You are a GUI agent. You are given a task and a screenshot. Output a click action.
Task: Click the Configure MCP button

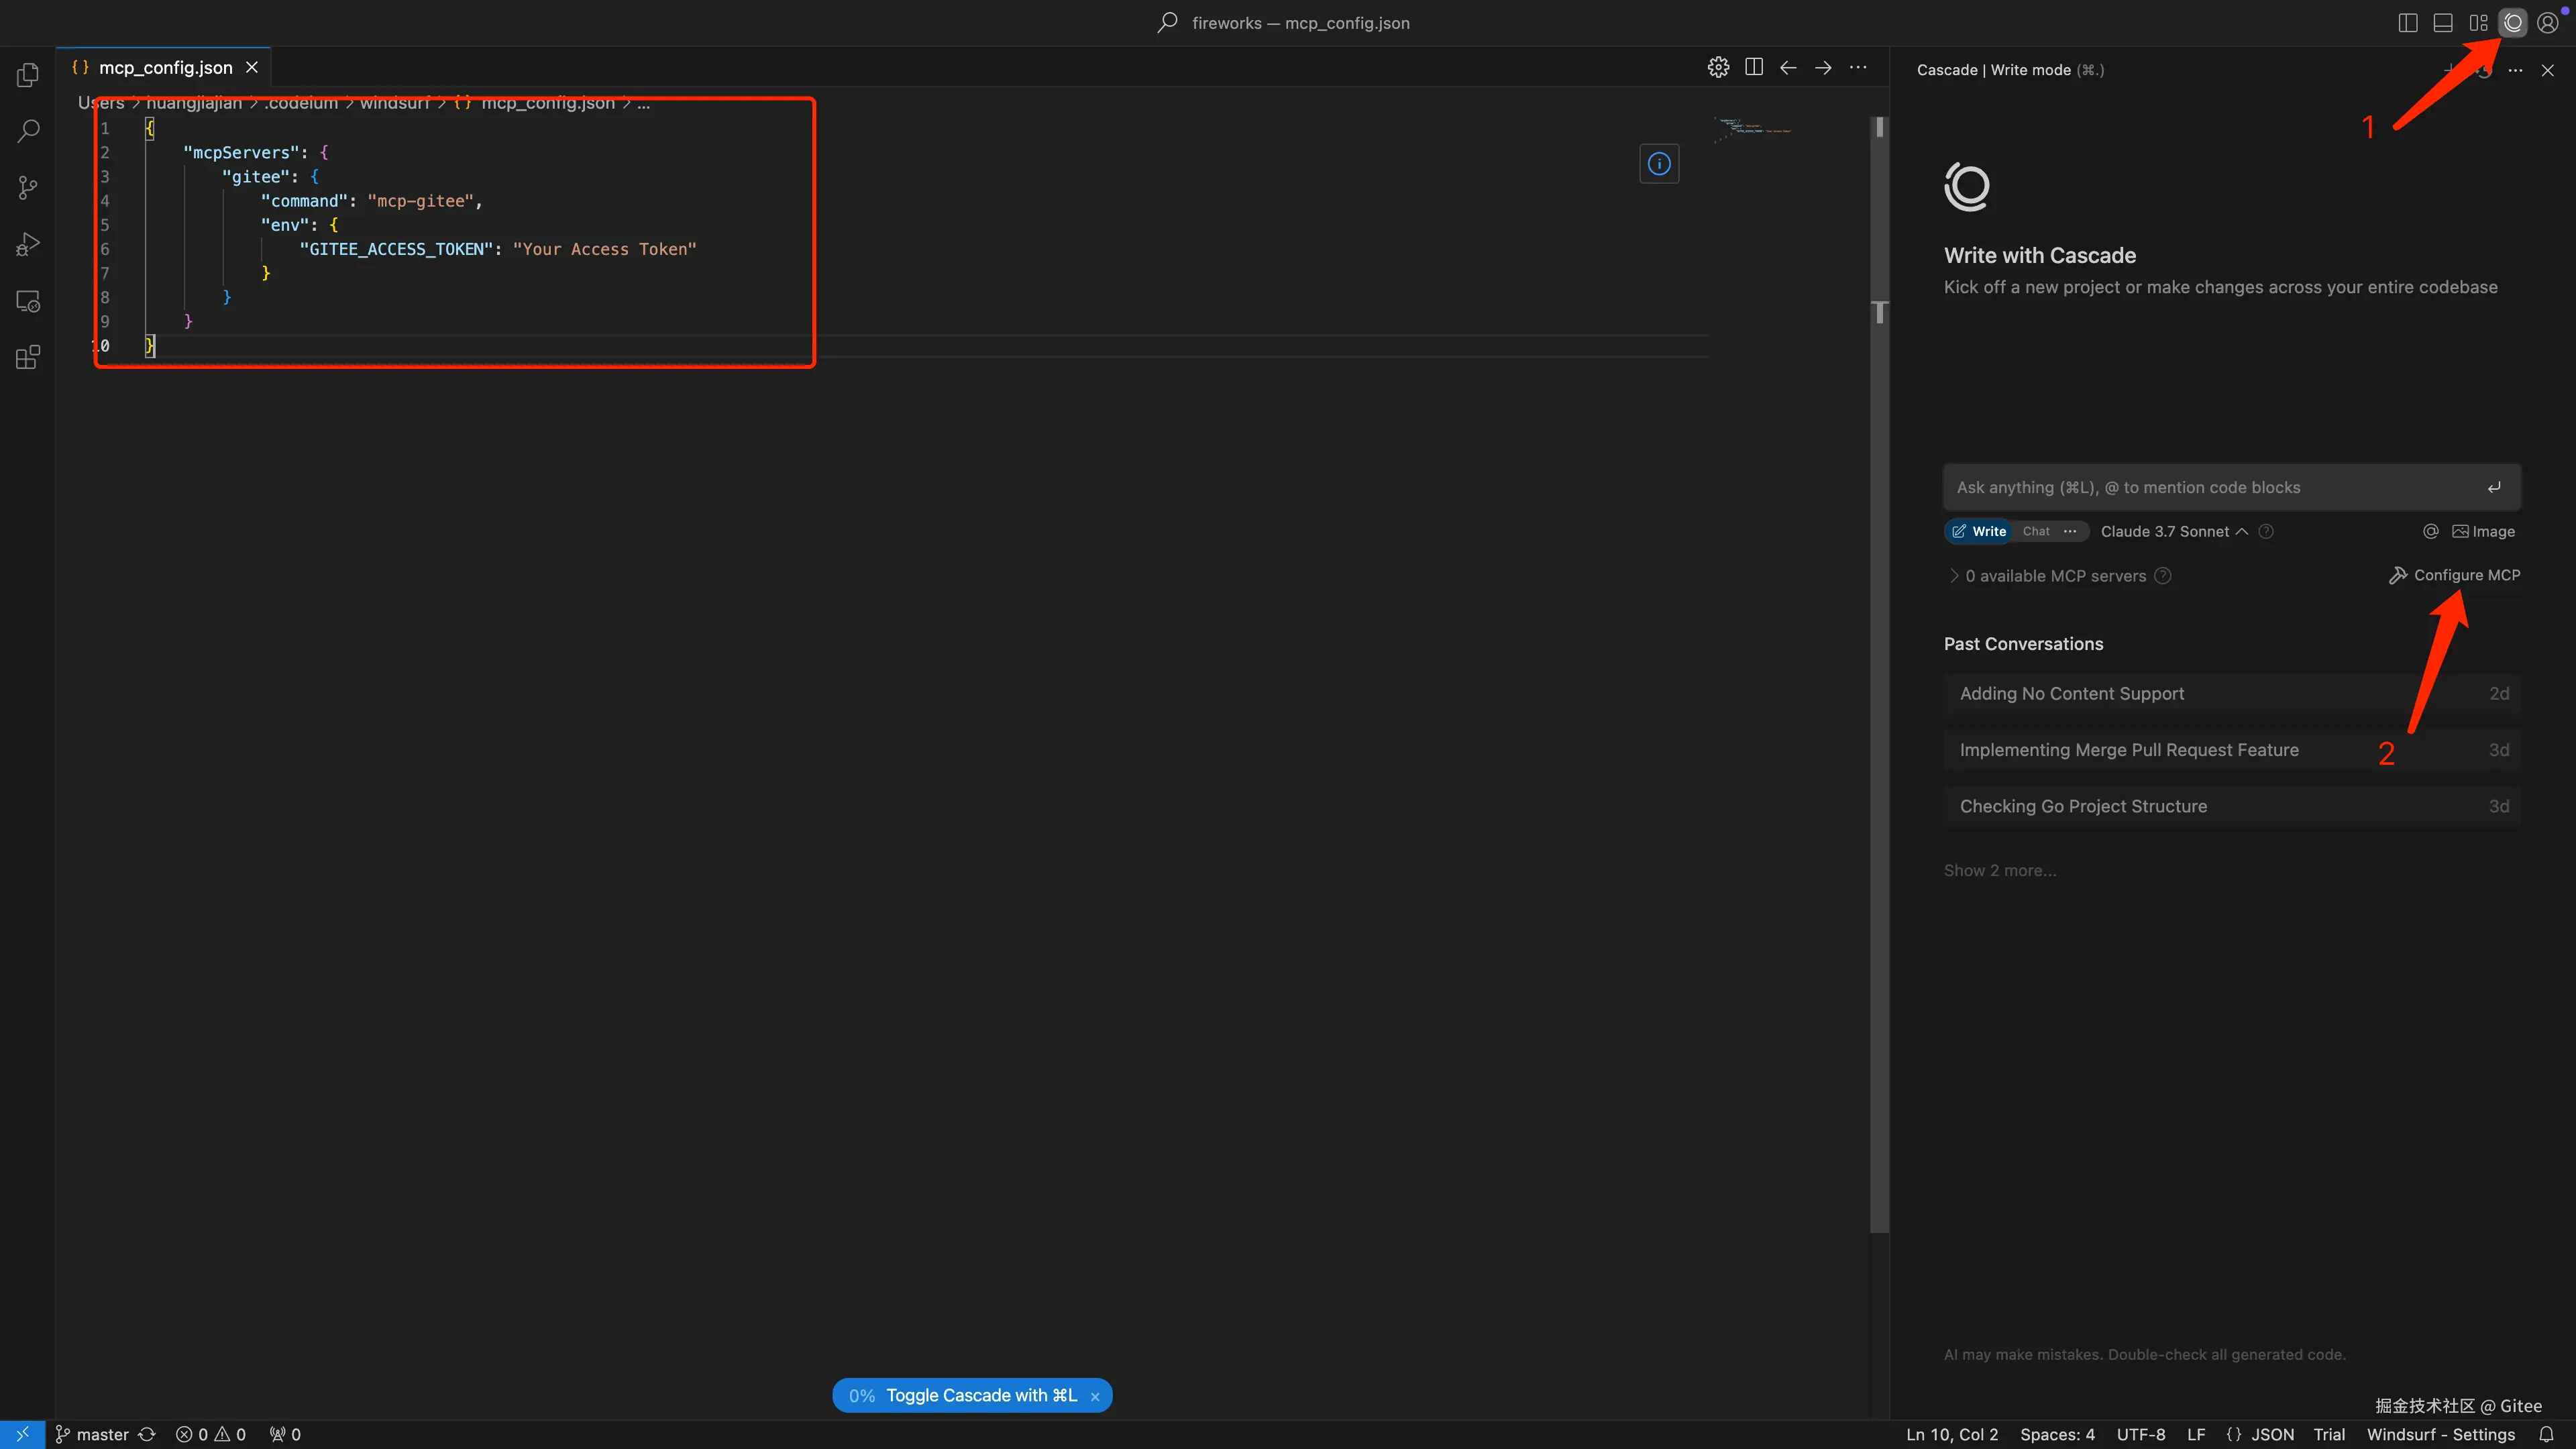click(x=2455, y=575)
